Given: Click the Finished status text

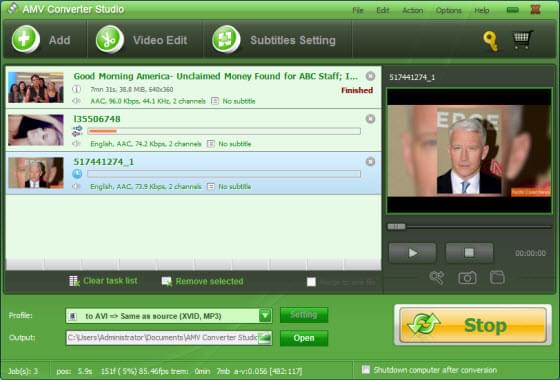Looking at the screenshot, I should point(357,90).
